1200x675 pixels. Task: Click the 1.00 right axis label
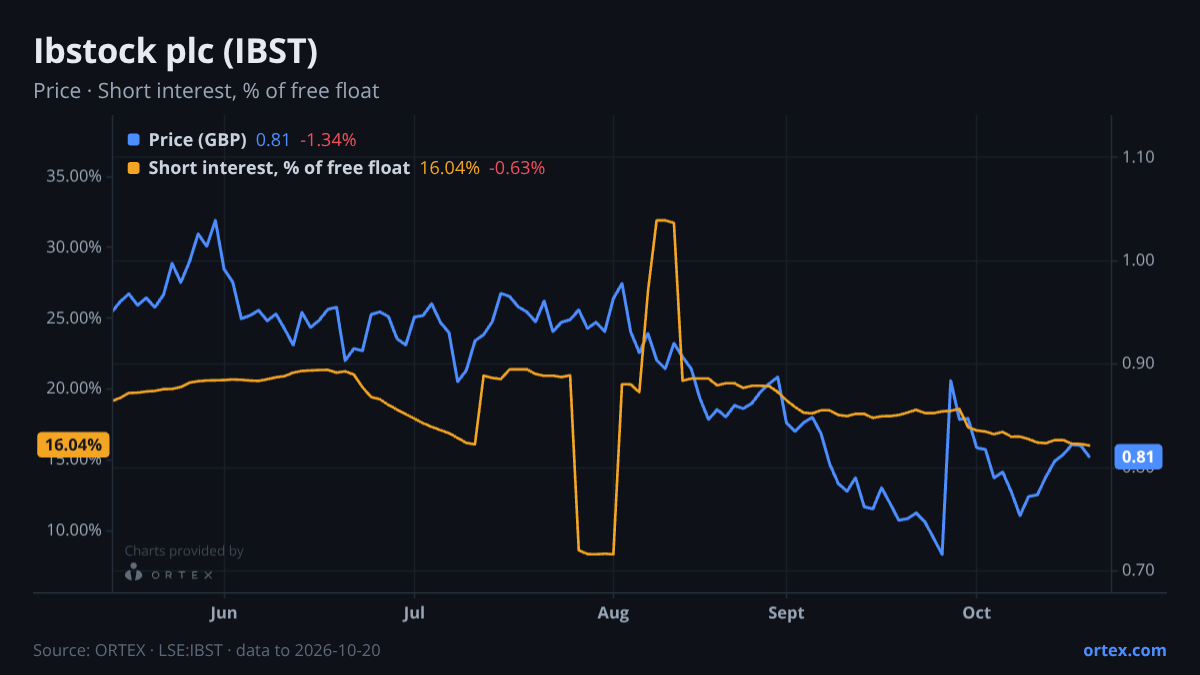(1139, 260)
